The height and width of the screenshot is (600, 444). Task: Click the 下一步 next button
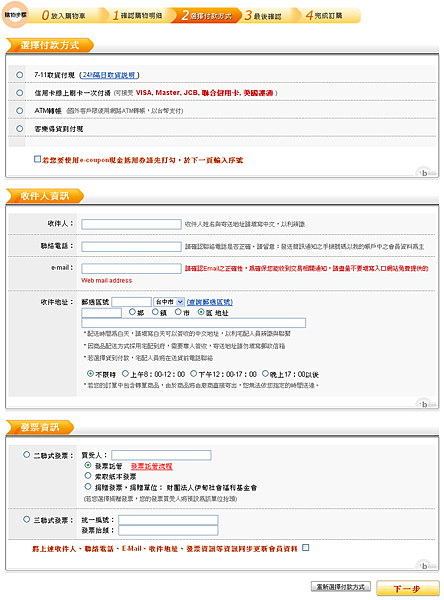(408, 589)
